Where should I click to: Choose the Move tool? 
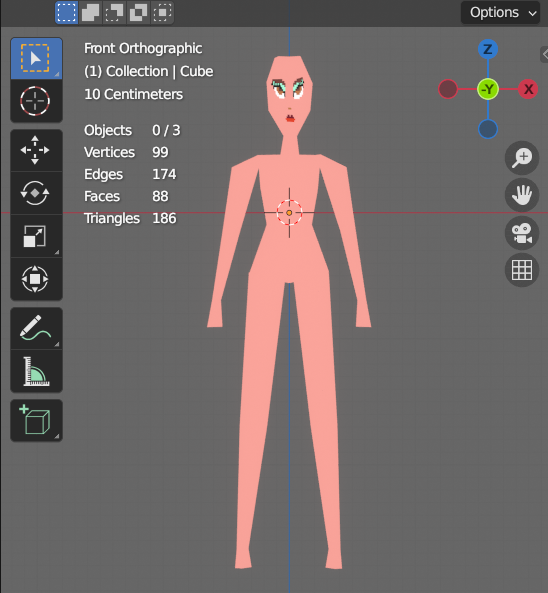point(36,150)
